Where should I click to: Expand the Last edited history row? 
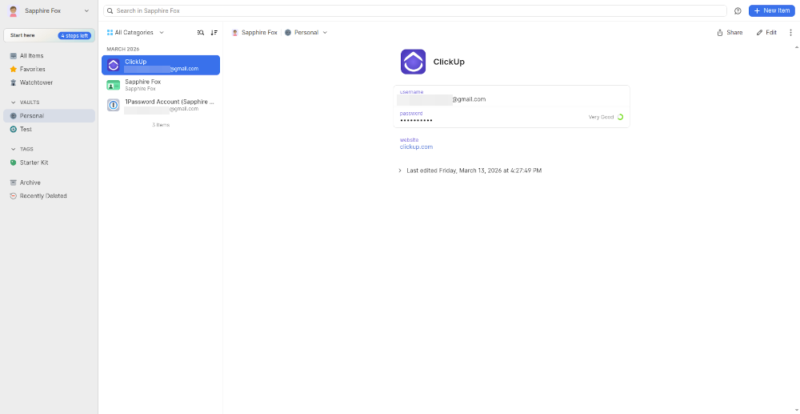point(469,171)
